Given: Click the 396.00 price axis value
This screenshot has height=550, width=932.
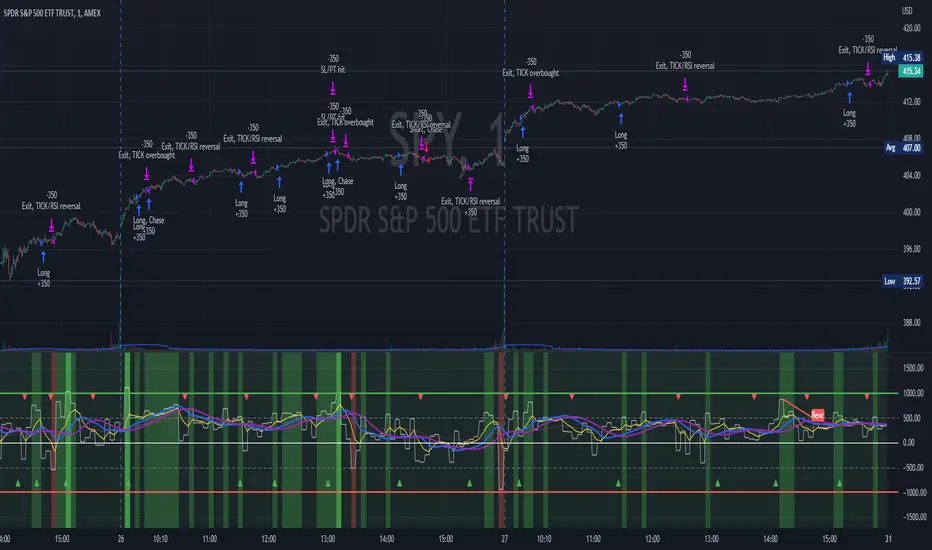Looking at the screenshot, I should [911, 249].
